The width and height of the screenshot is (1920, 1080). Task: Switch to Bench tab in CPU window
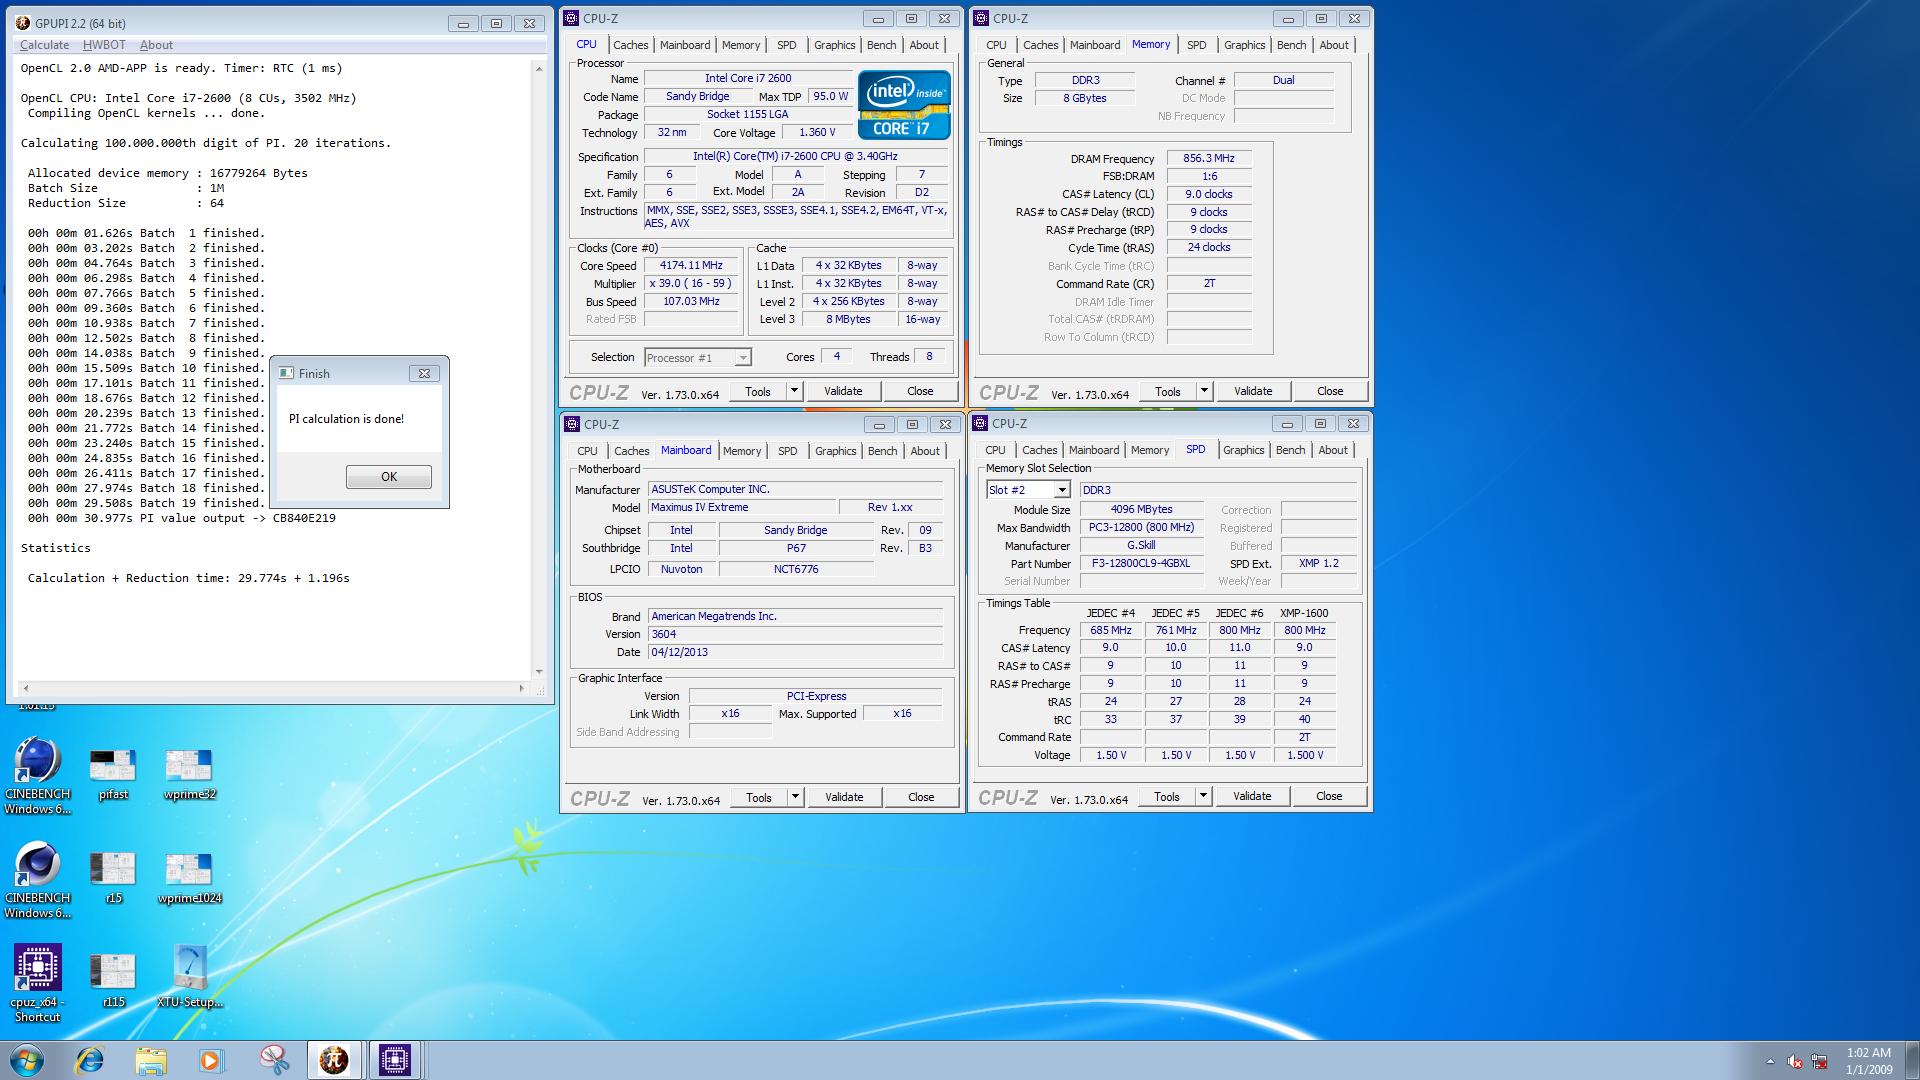[x=881, y=45]
